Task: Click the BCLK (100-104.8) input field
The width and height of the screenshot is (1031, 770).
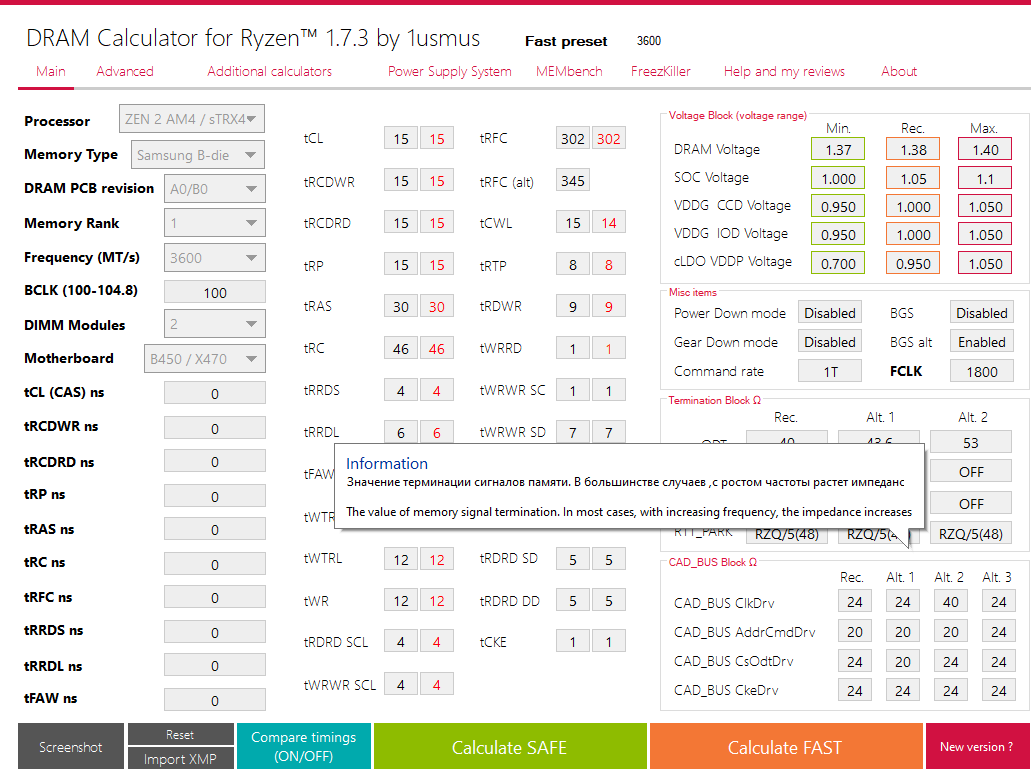Action: (215, 293)
